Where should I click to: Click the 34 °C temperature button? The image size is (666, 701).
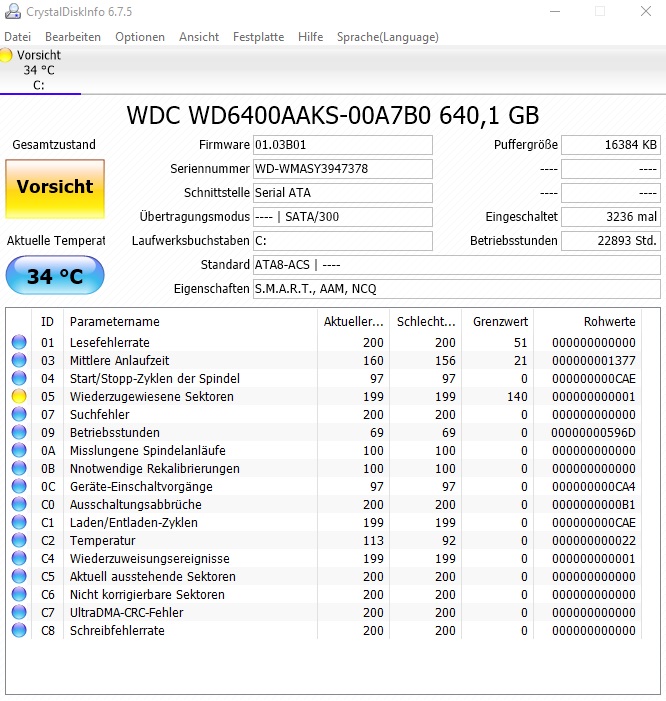coord(55,275)
